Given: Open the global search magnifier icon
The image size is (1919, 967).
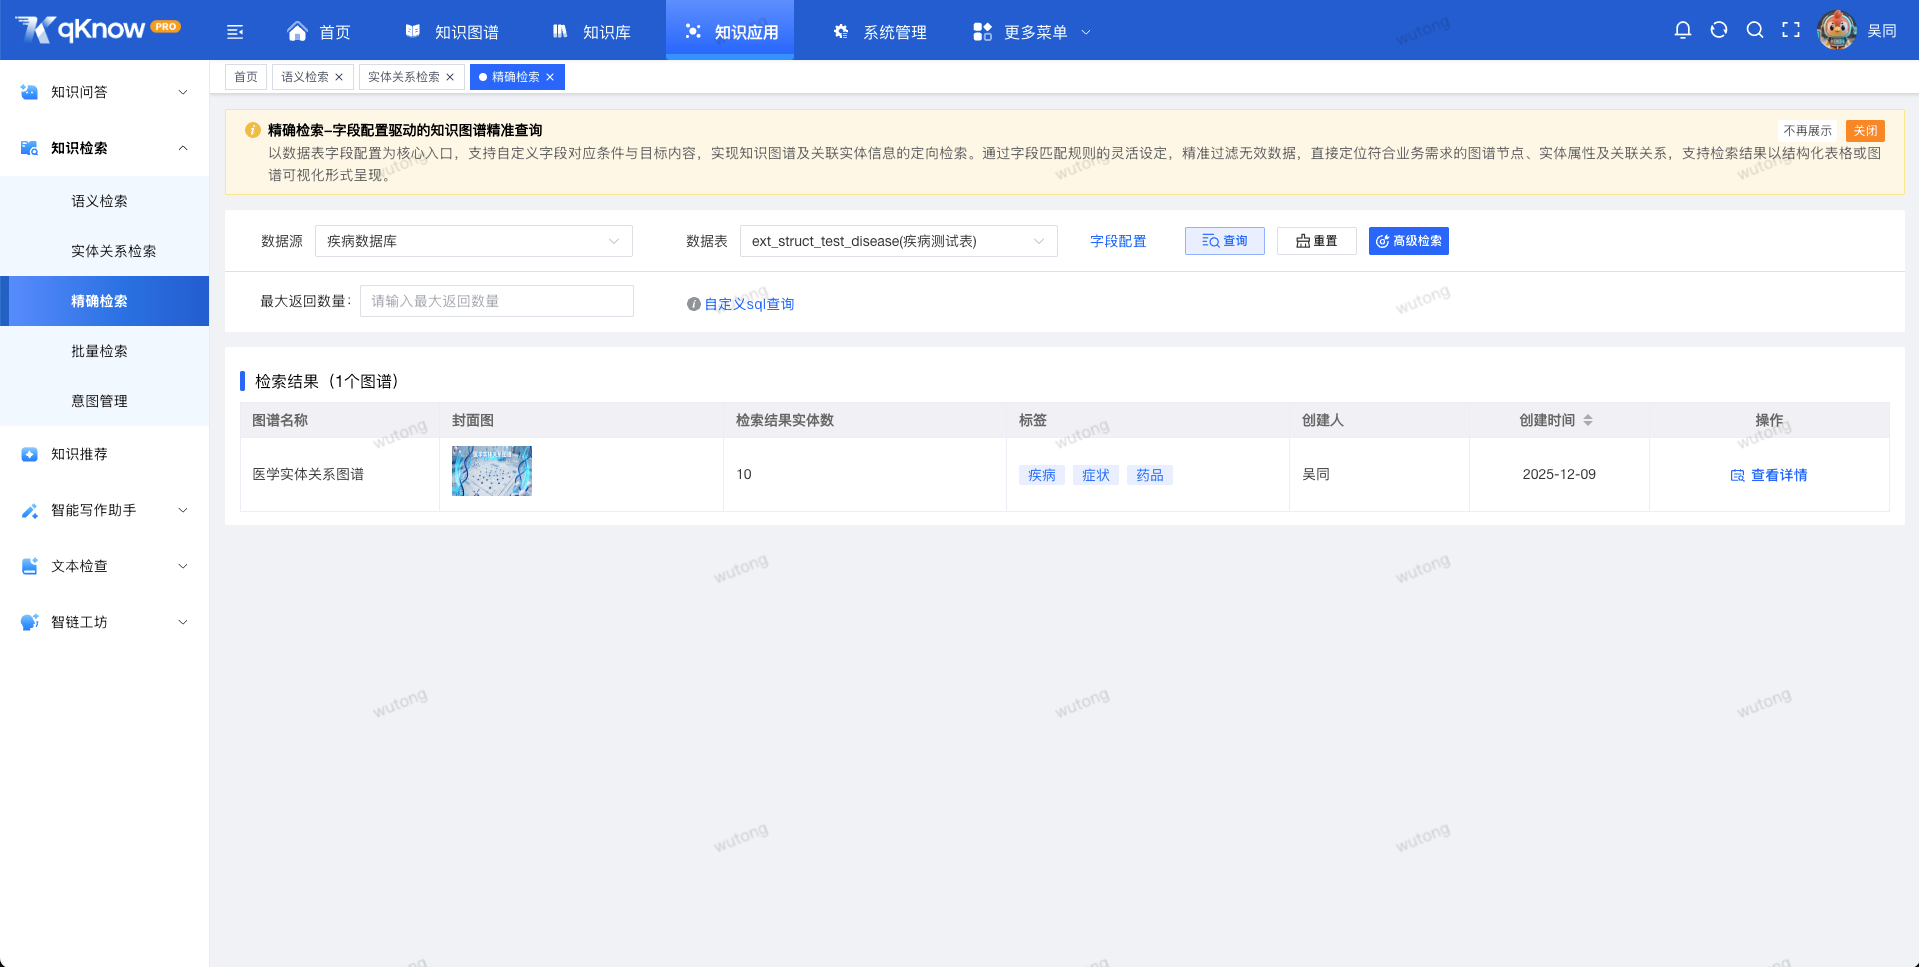Looking at the screenshot, I should [1755, 30].
